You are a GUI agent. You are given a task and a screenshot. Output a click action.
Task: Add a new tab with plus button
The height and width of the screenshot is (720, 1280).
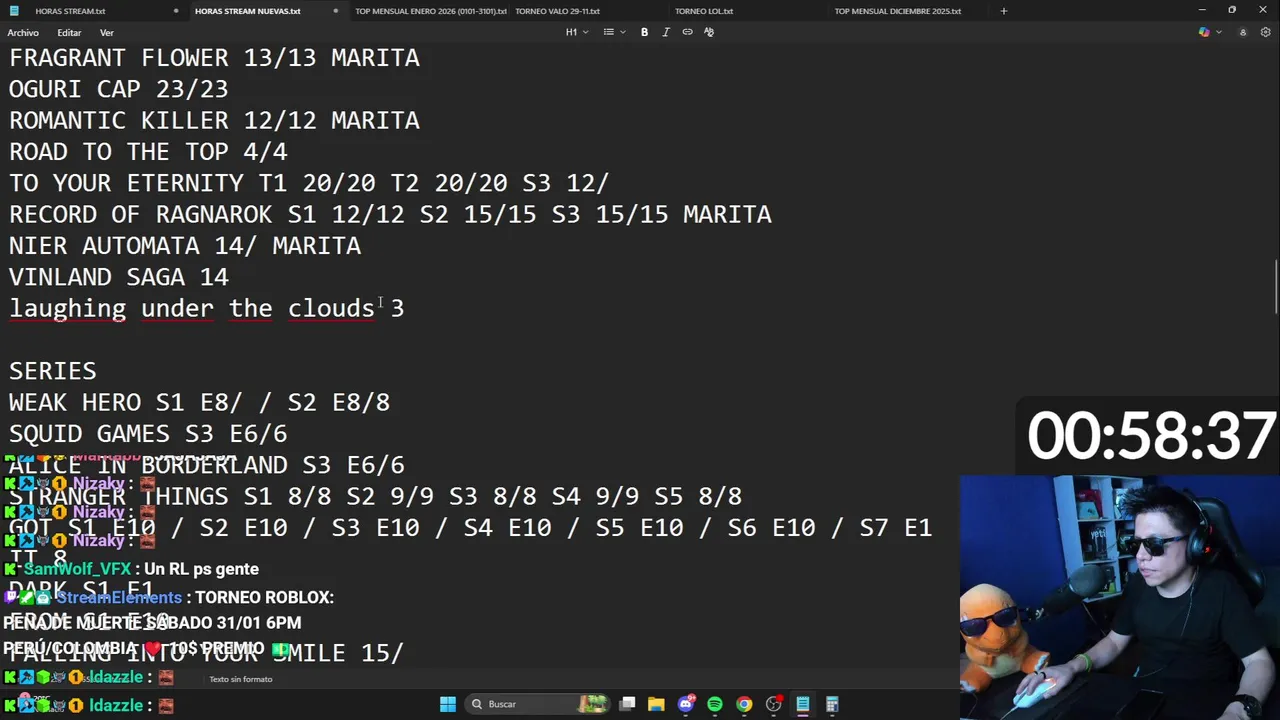1004,11
